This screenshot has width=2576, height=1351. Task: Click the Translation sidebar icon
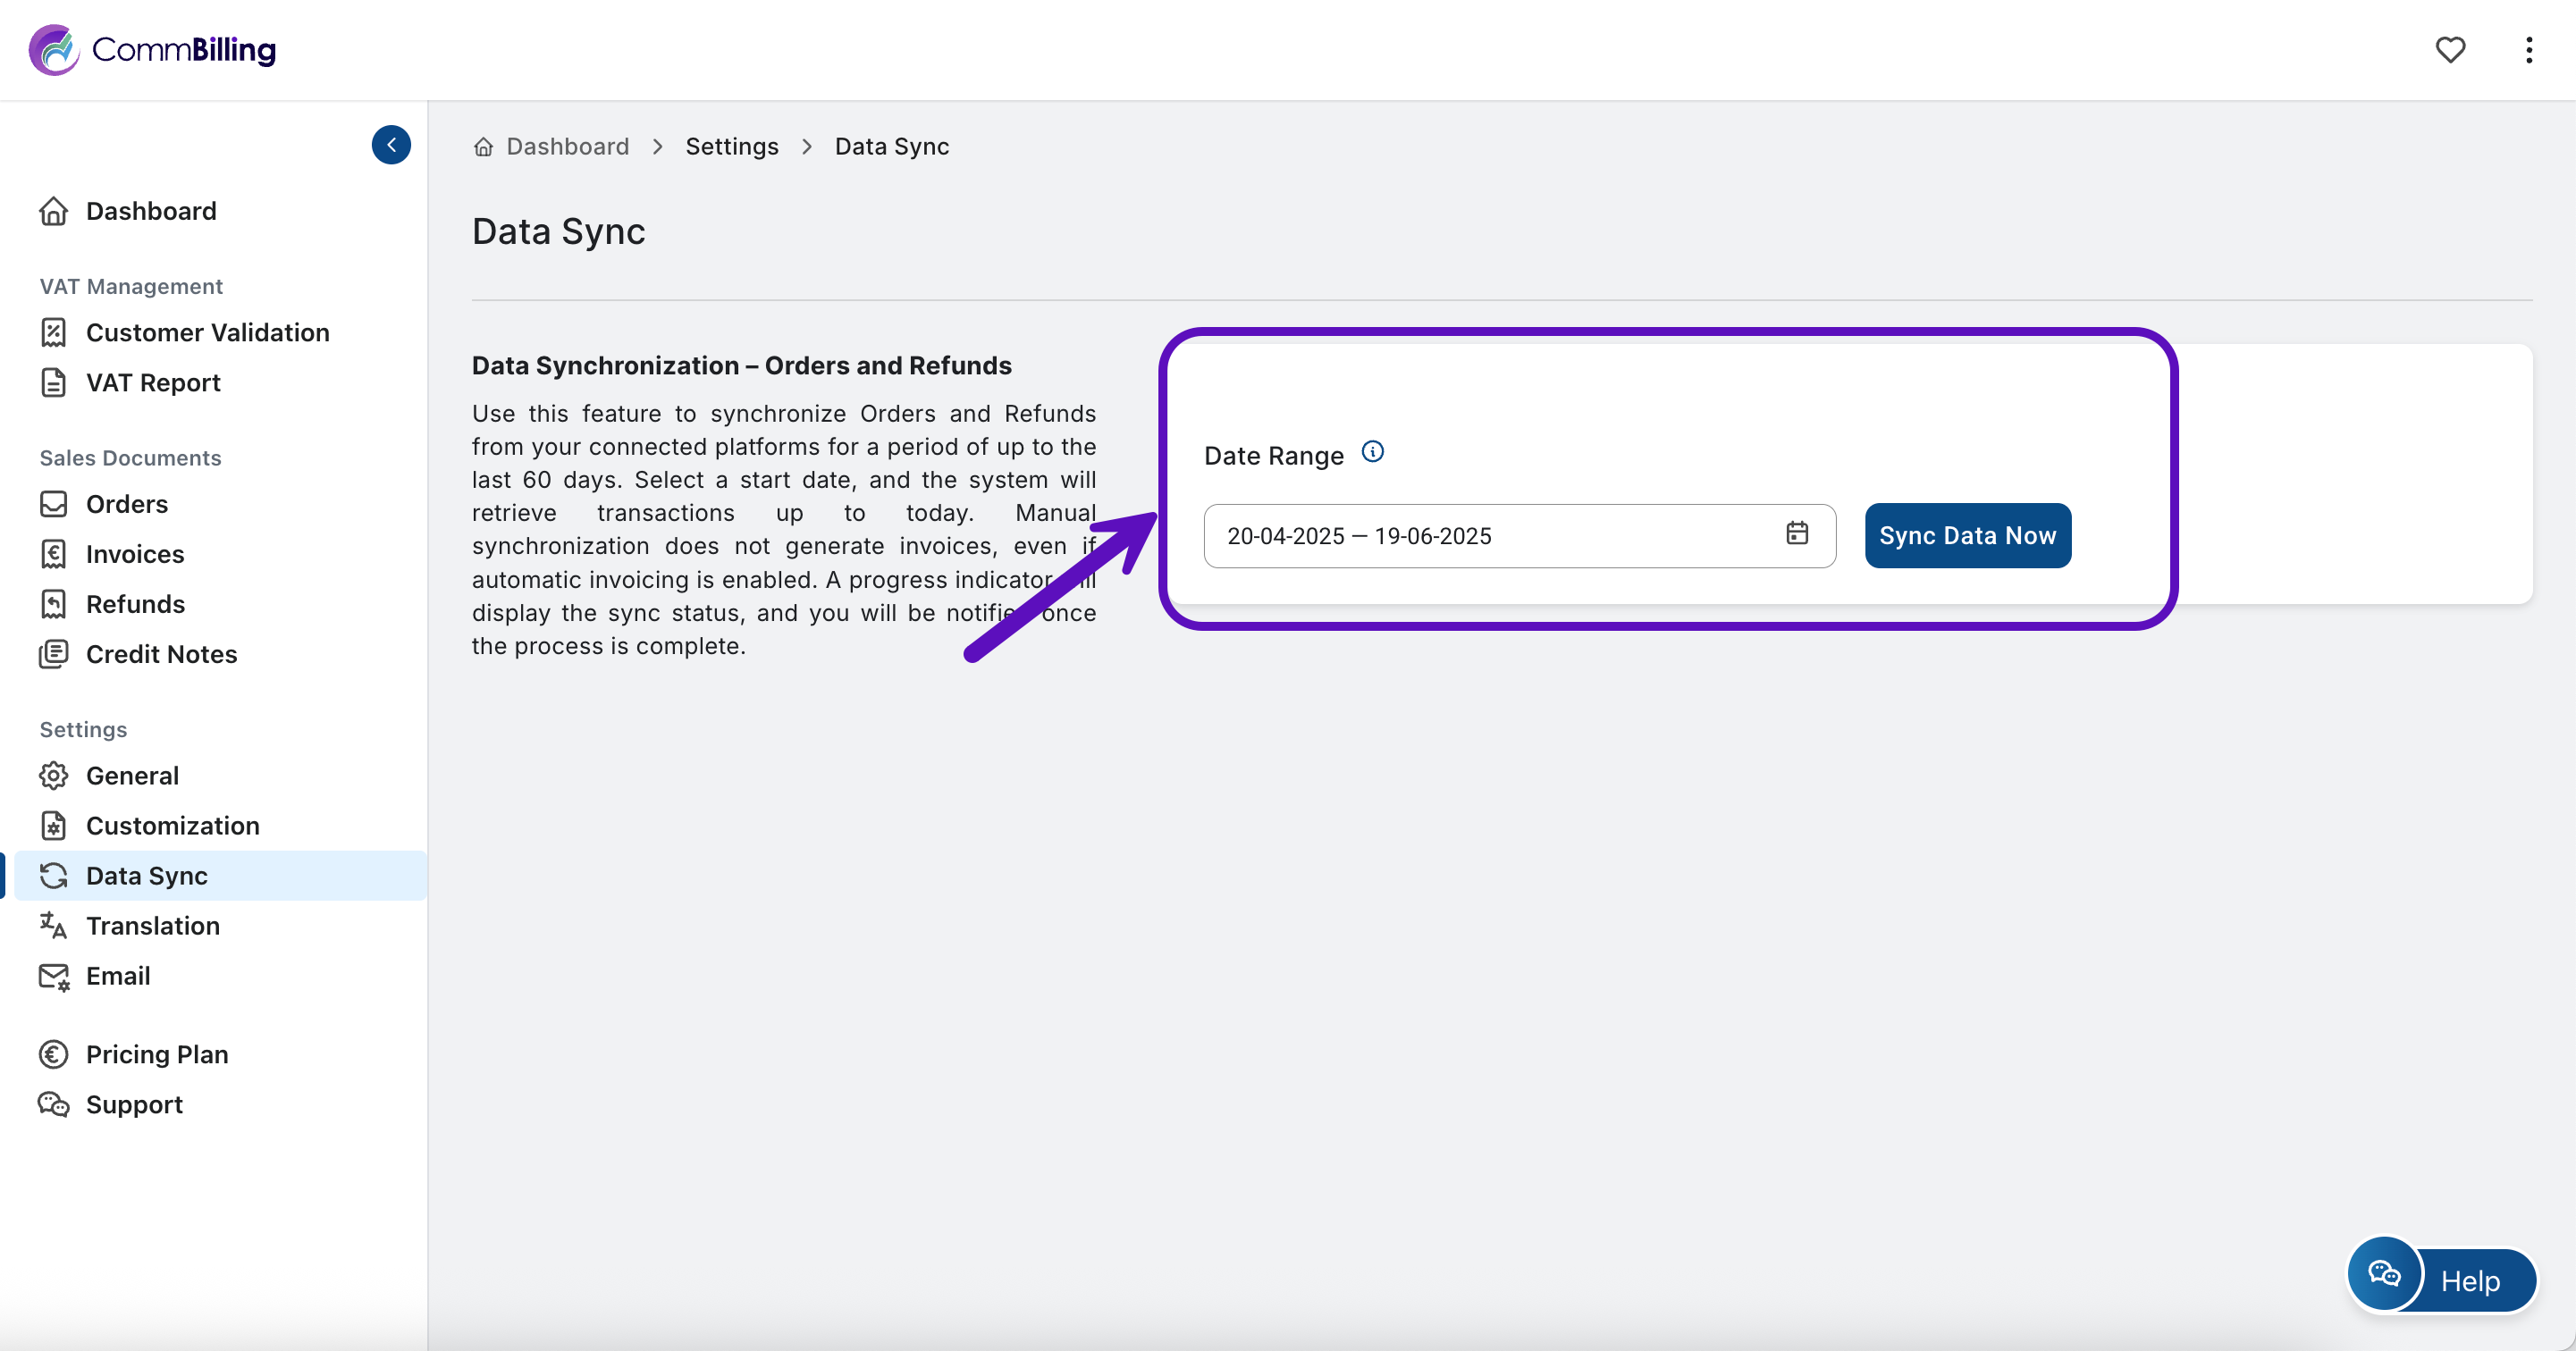53,925
